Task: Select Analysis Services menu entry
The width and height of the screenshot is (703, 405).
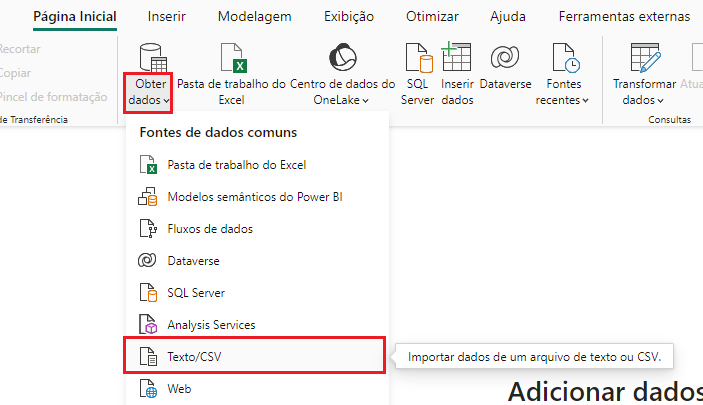Action: pyautogui.click(x=255, y=324)
